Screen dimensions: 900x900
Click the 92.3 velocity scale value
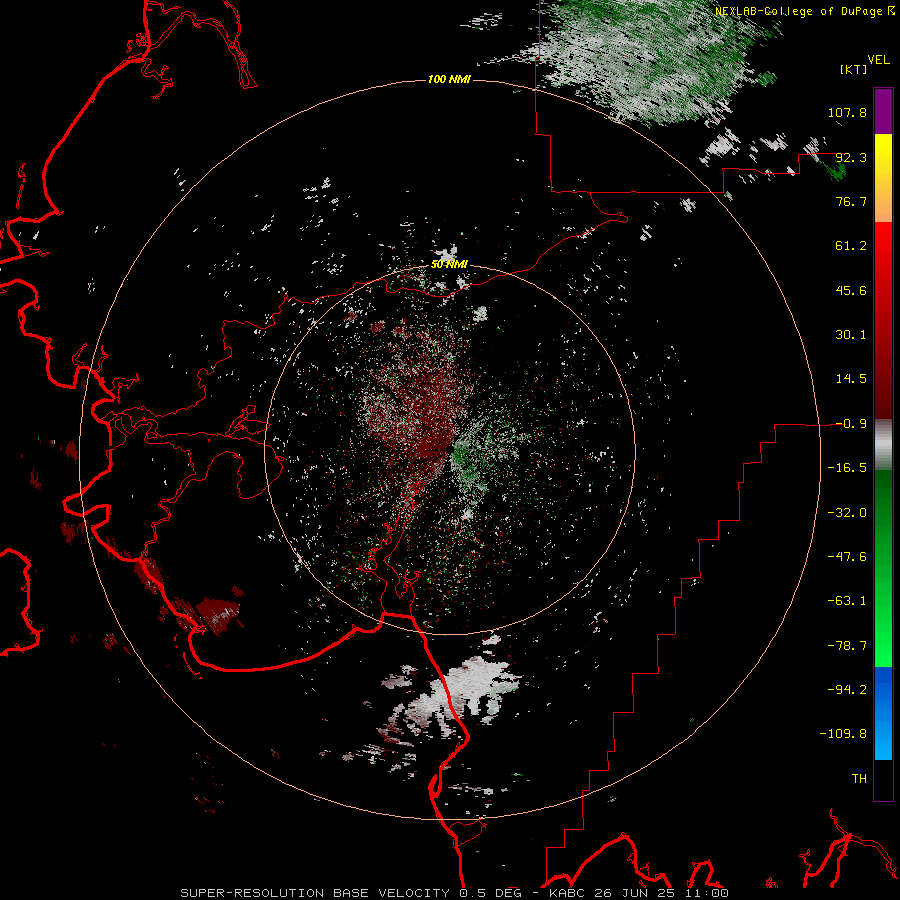(851, 157)
